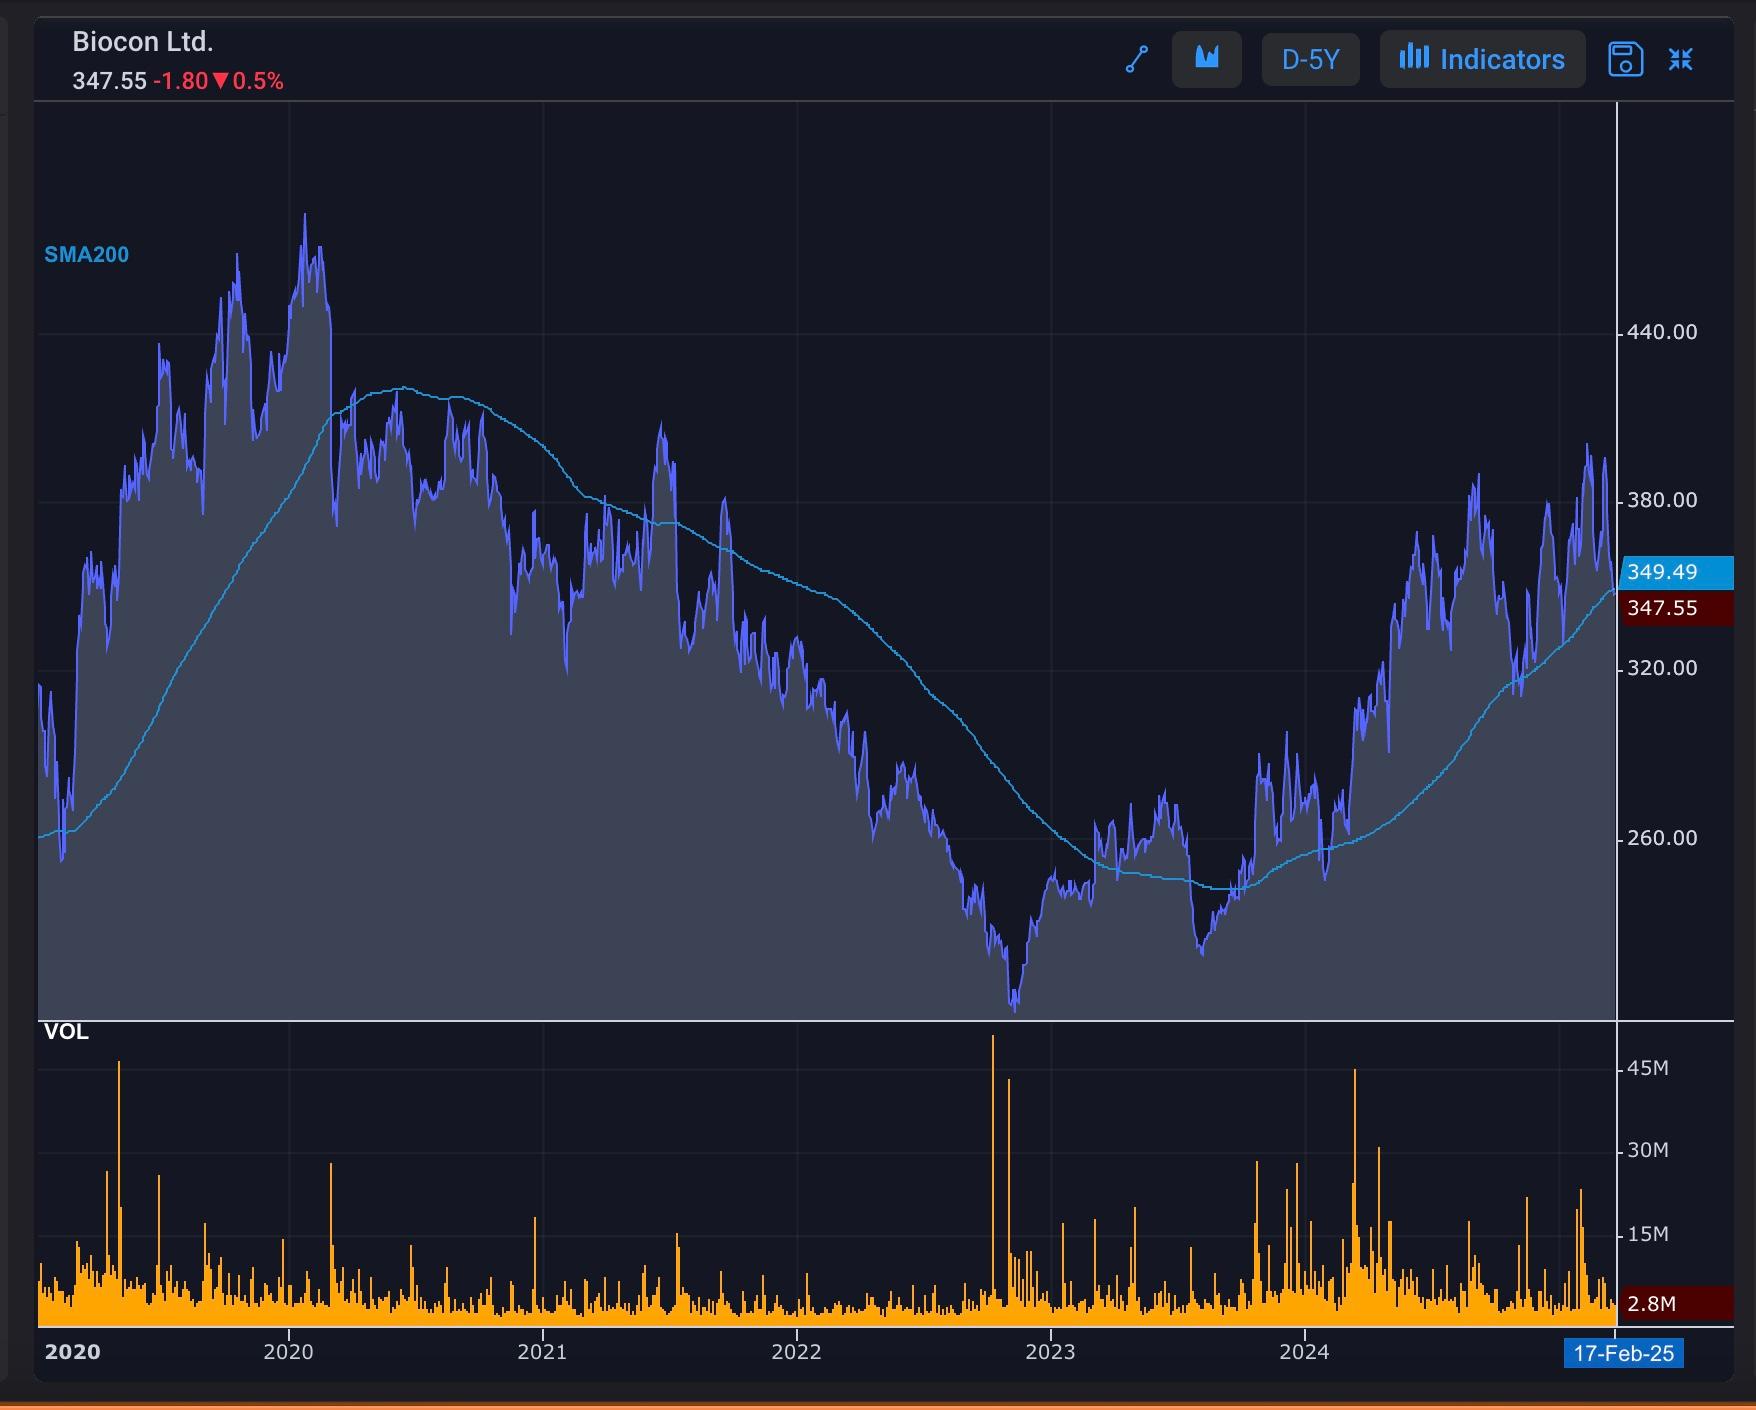
Task: Click the 349.49 SMA price tag
Action: tap(1676, 572)
